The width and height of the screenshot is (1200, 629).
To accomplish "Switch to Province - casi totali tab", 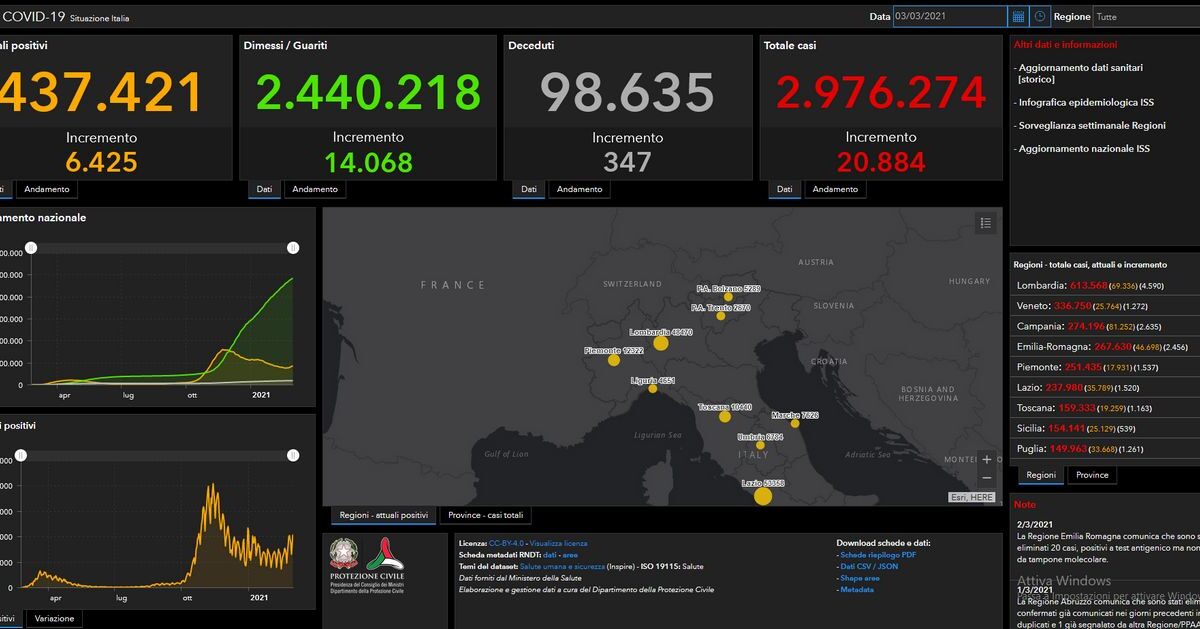I will 485,515.
